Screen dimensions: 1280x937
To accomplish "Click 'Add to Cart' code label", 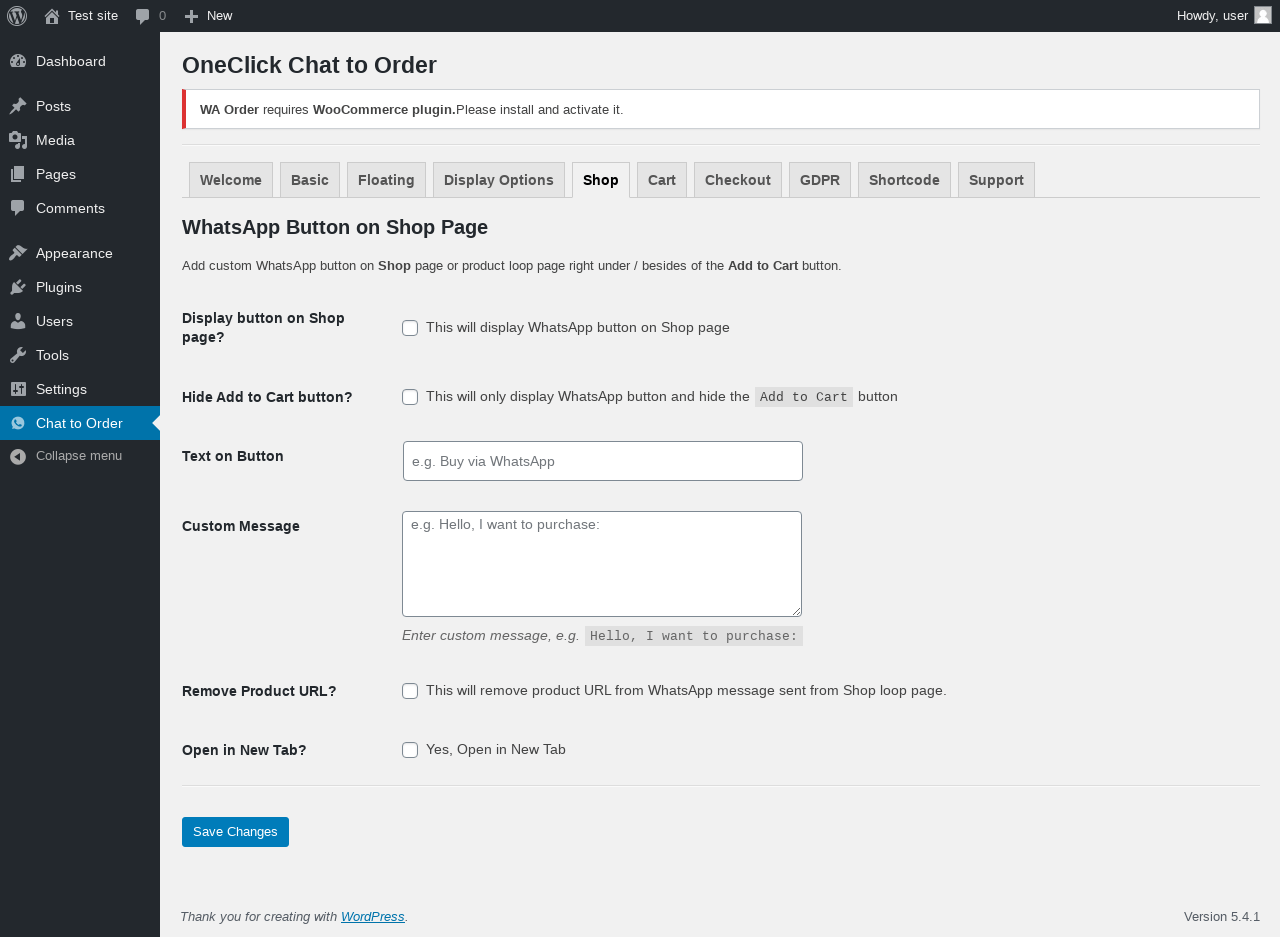I will tap(804, 397).
